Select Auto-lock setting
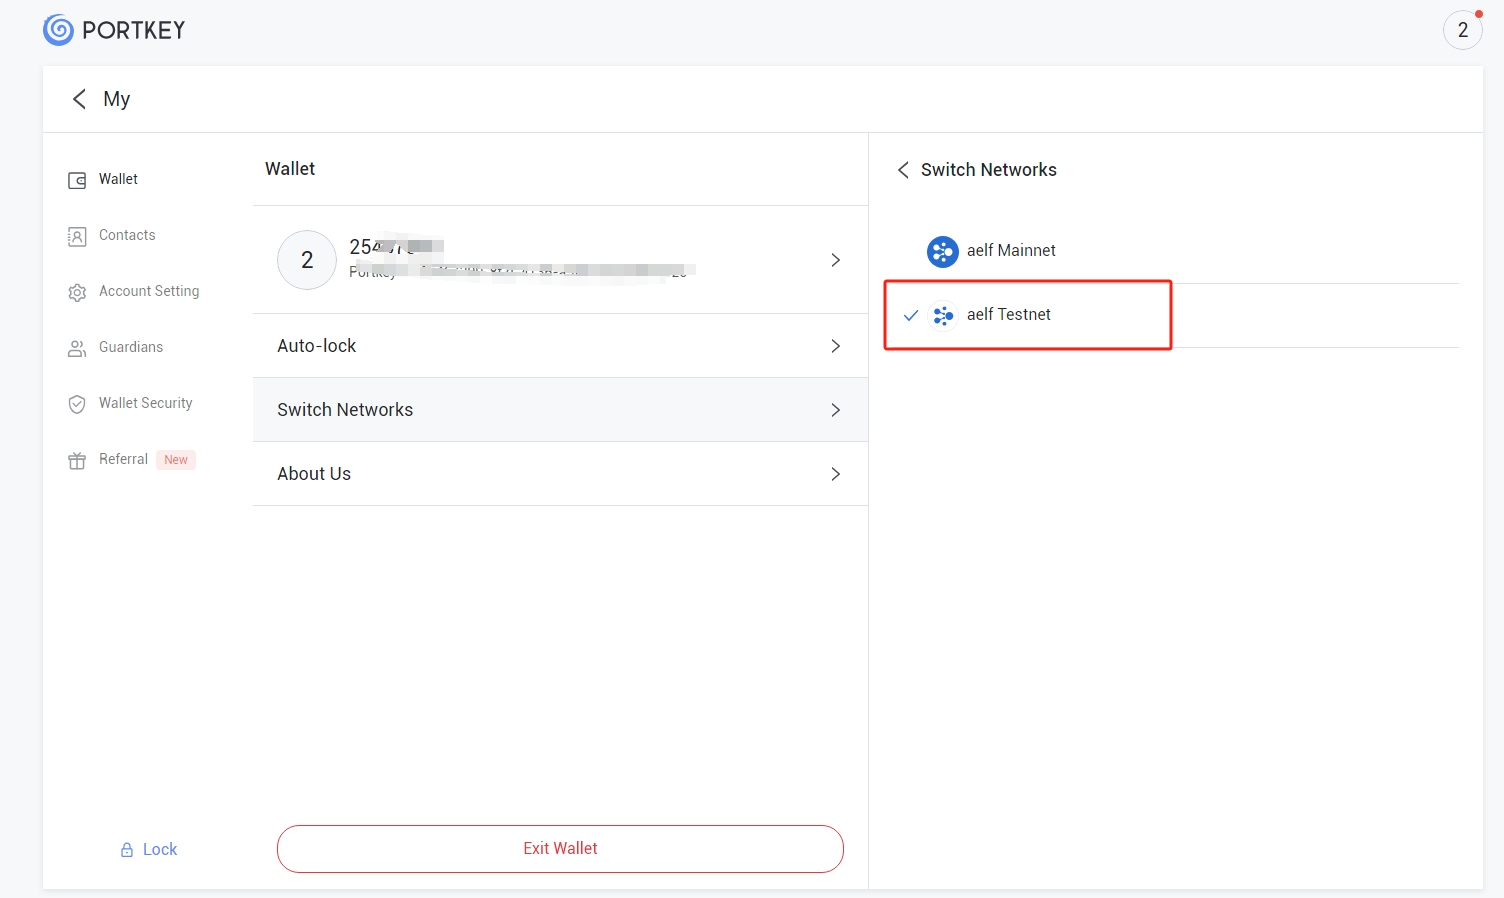Screen dimensions: 1504x898 [x=560, y=346]
